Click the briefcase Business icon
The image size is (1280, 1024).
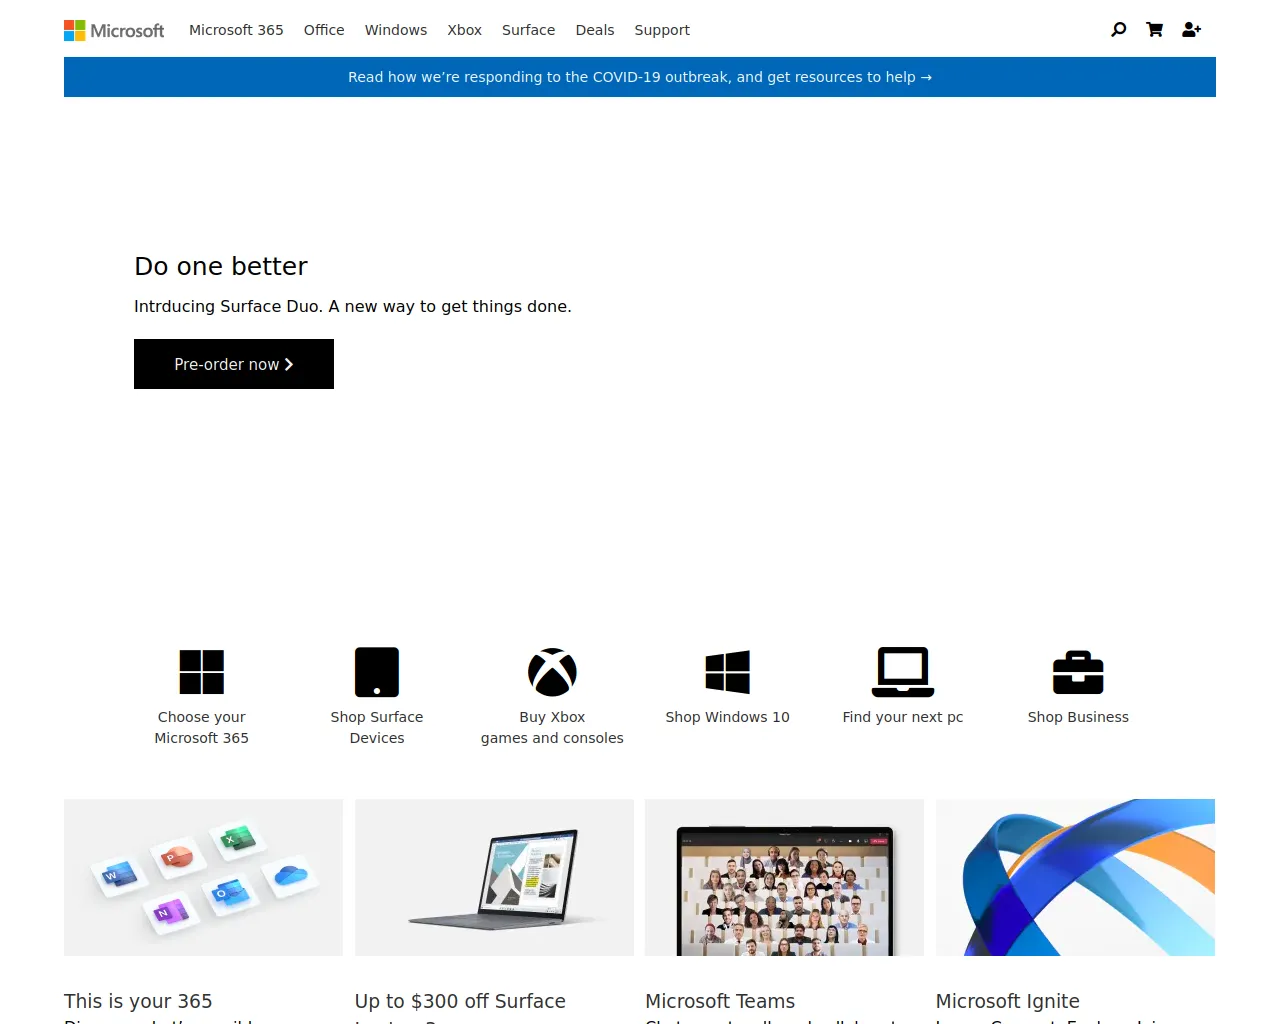tap(1078, 672)
